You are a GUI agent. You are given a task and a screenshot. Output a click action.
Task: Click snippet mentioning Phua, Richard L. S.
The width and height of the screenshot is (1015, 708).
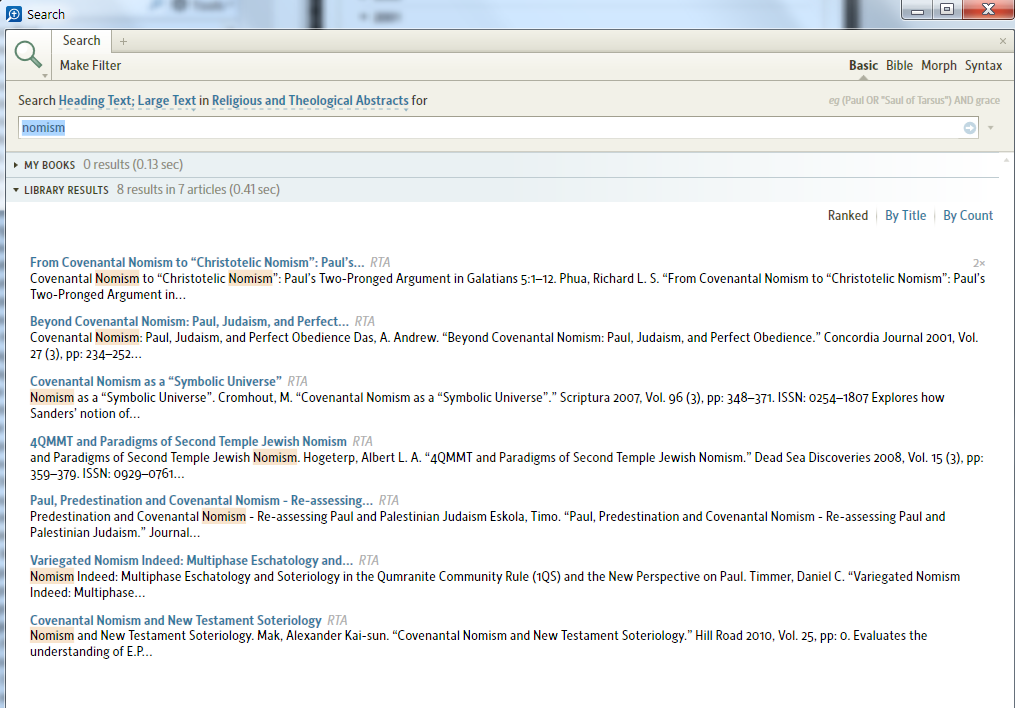pyautogui.click(x=508, y=286)
